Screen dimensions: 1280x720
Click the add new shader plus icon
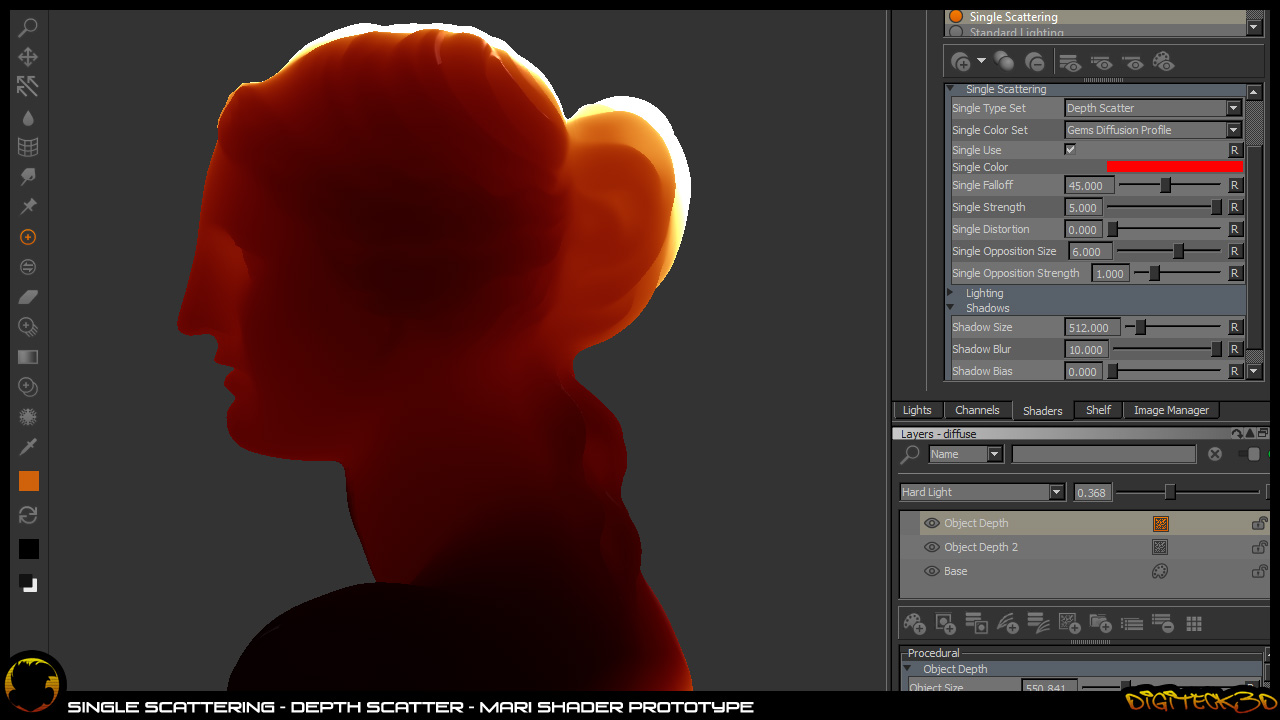[x=961, y=62]
